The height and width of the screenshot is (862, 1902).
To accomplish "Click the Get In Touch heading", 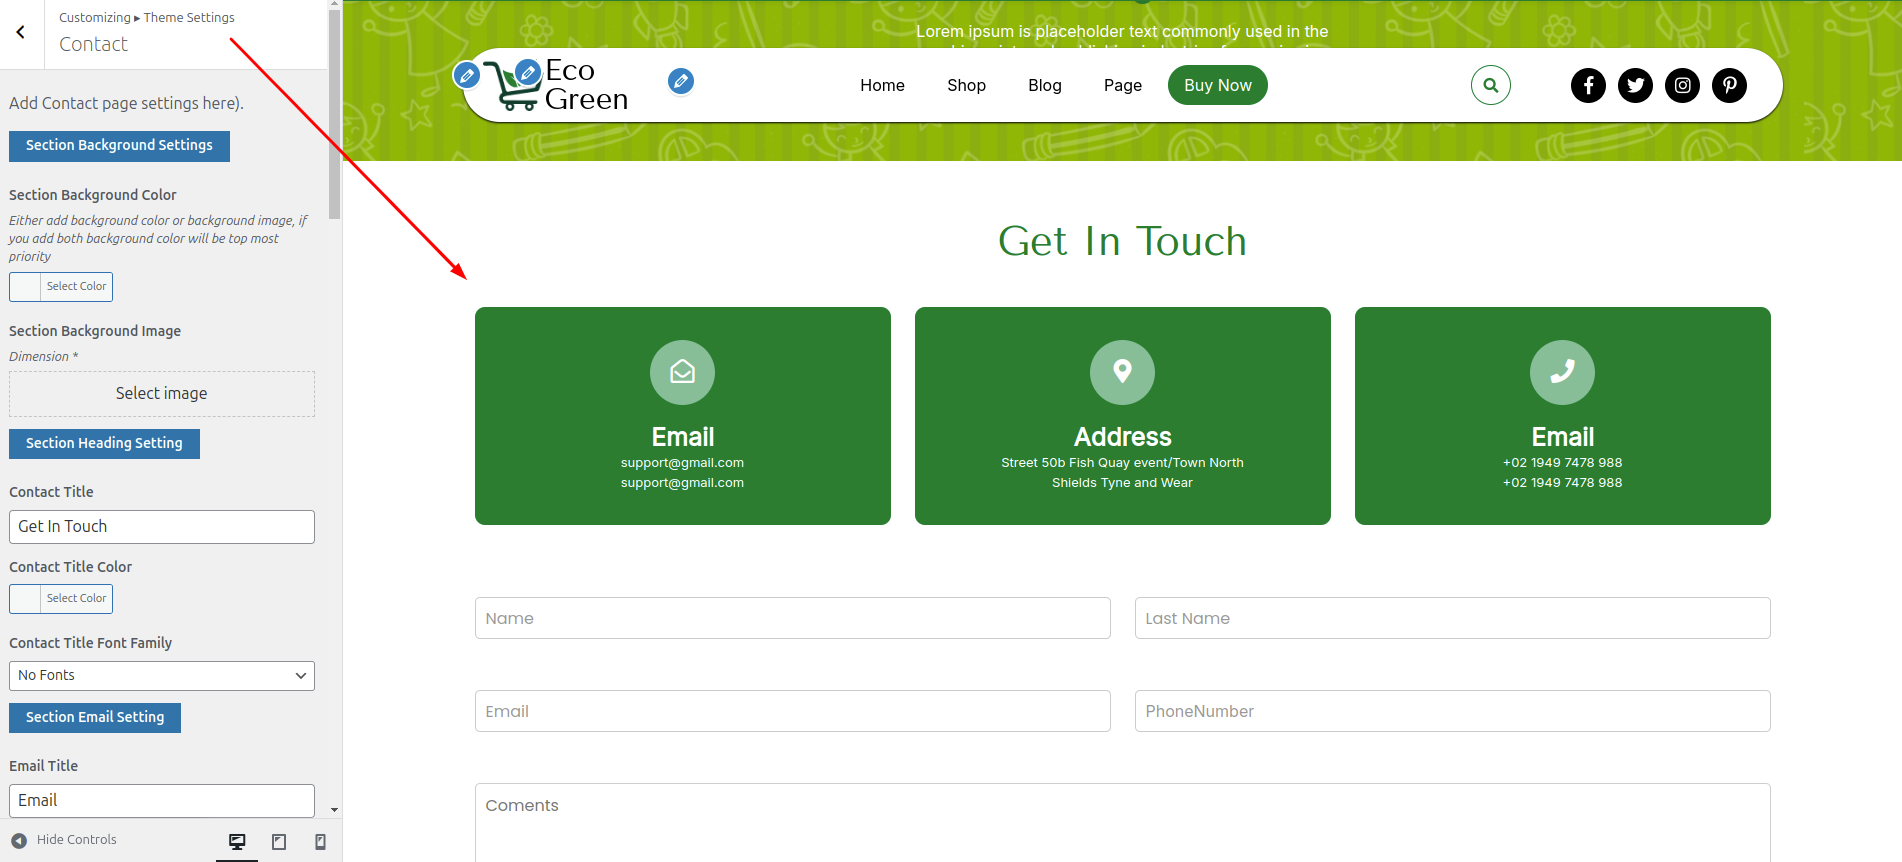I will (x=1122, y=241).
